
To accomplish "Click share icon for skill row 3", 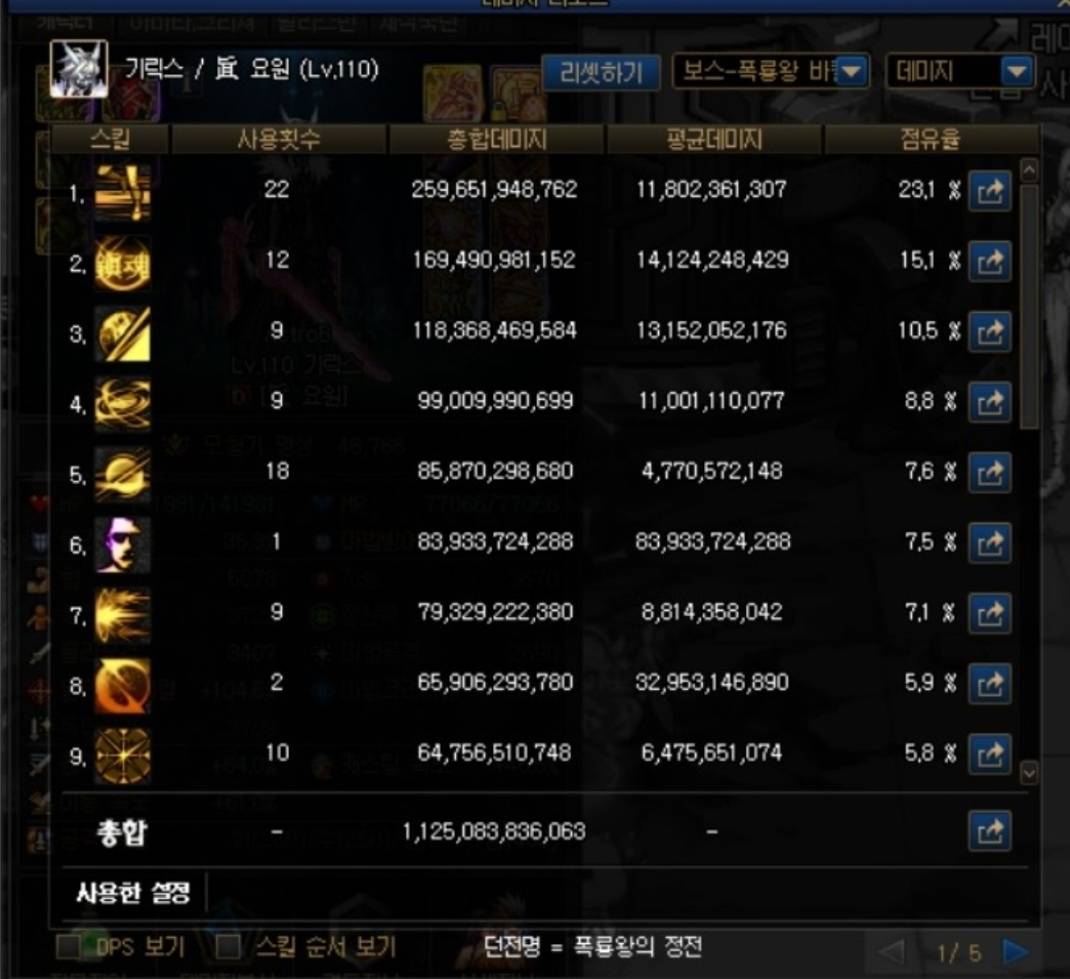I will (x=989, y=332).
